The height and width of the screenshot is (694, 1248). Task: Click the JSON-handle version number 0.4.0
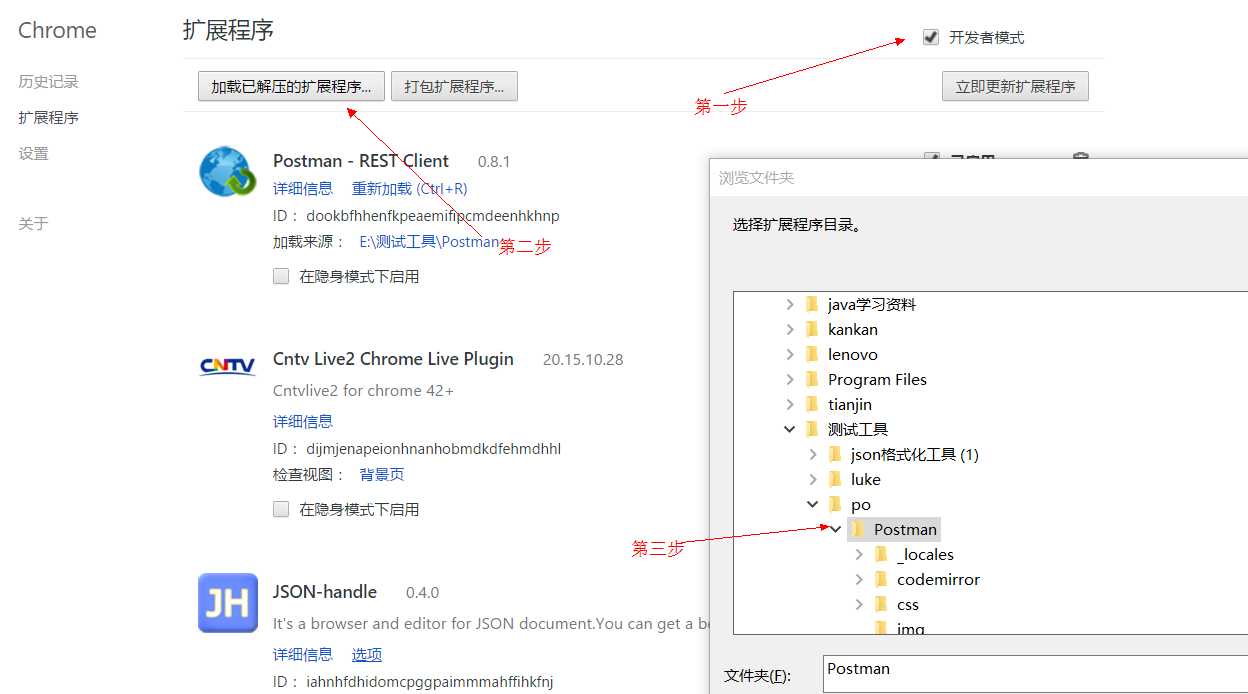point(422,593)
